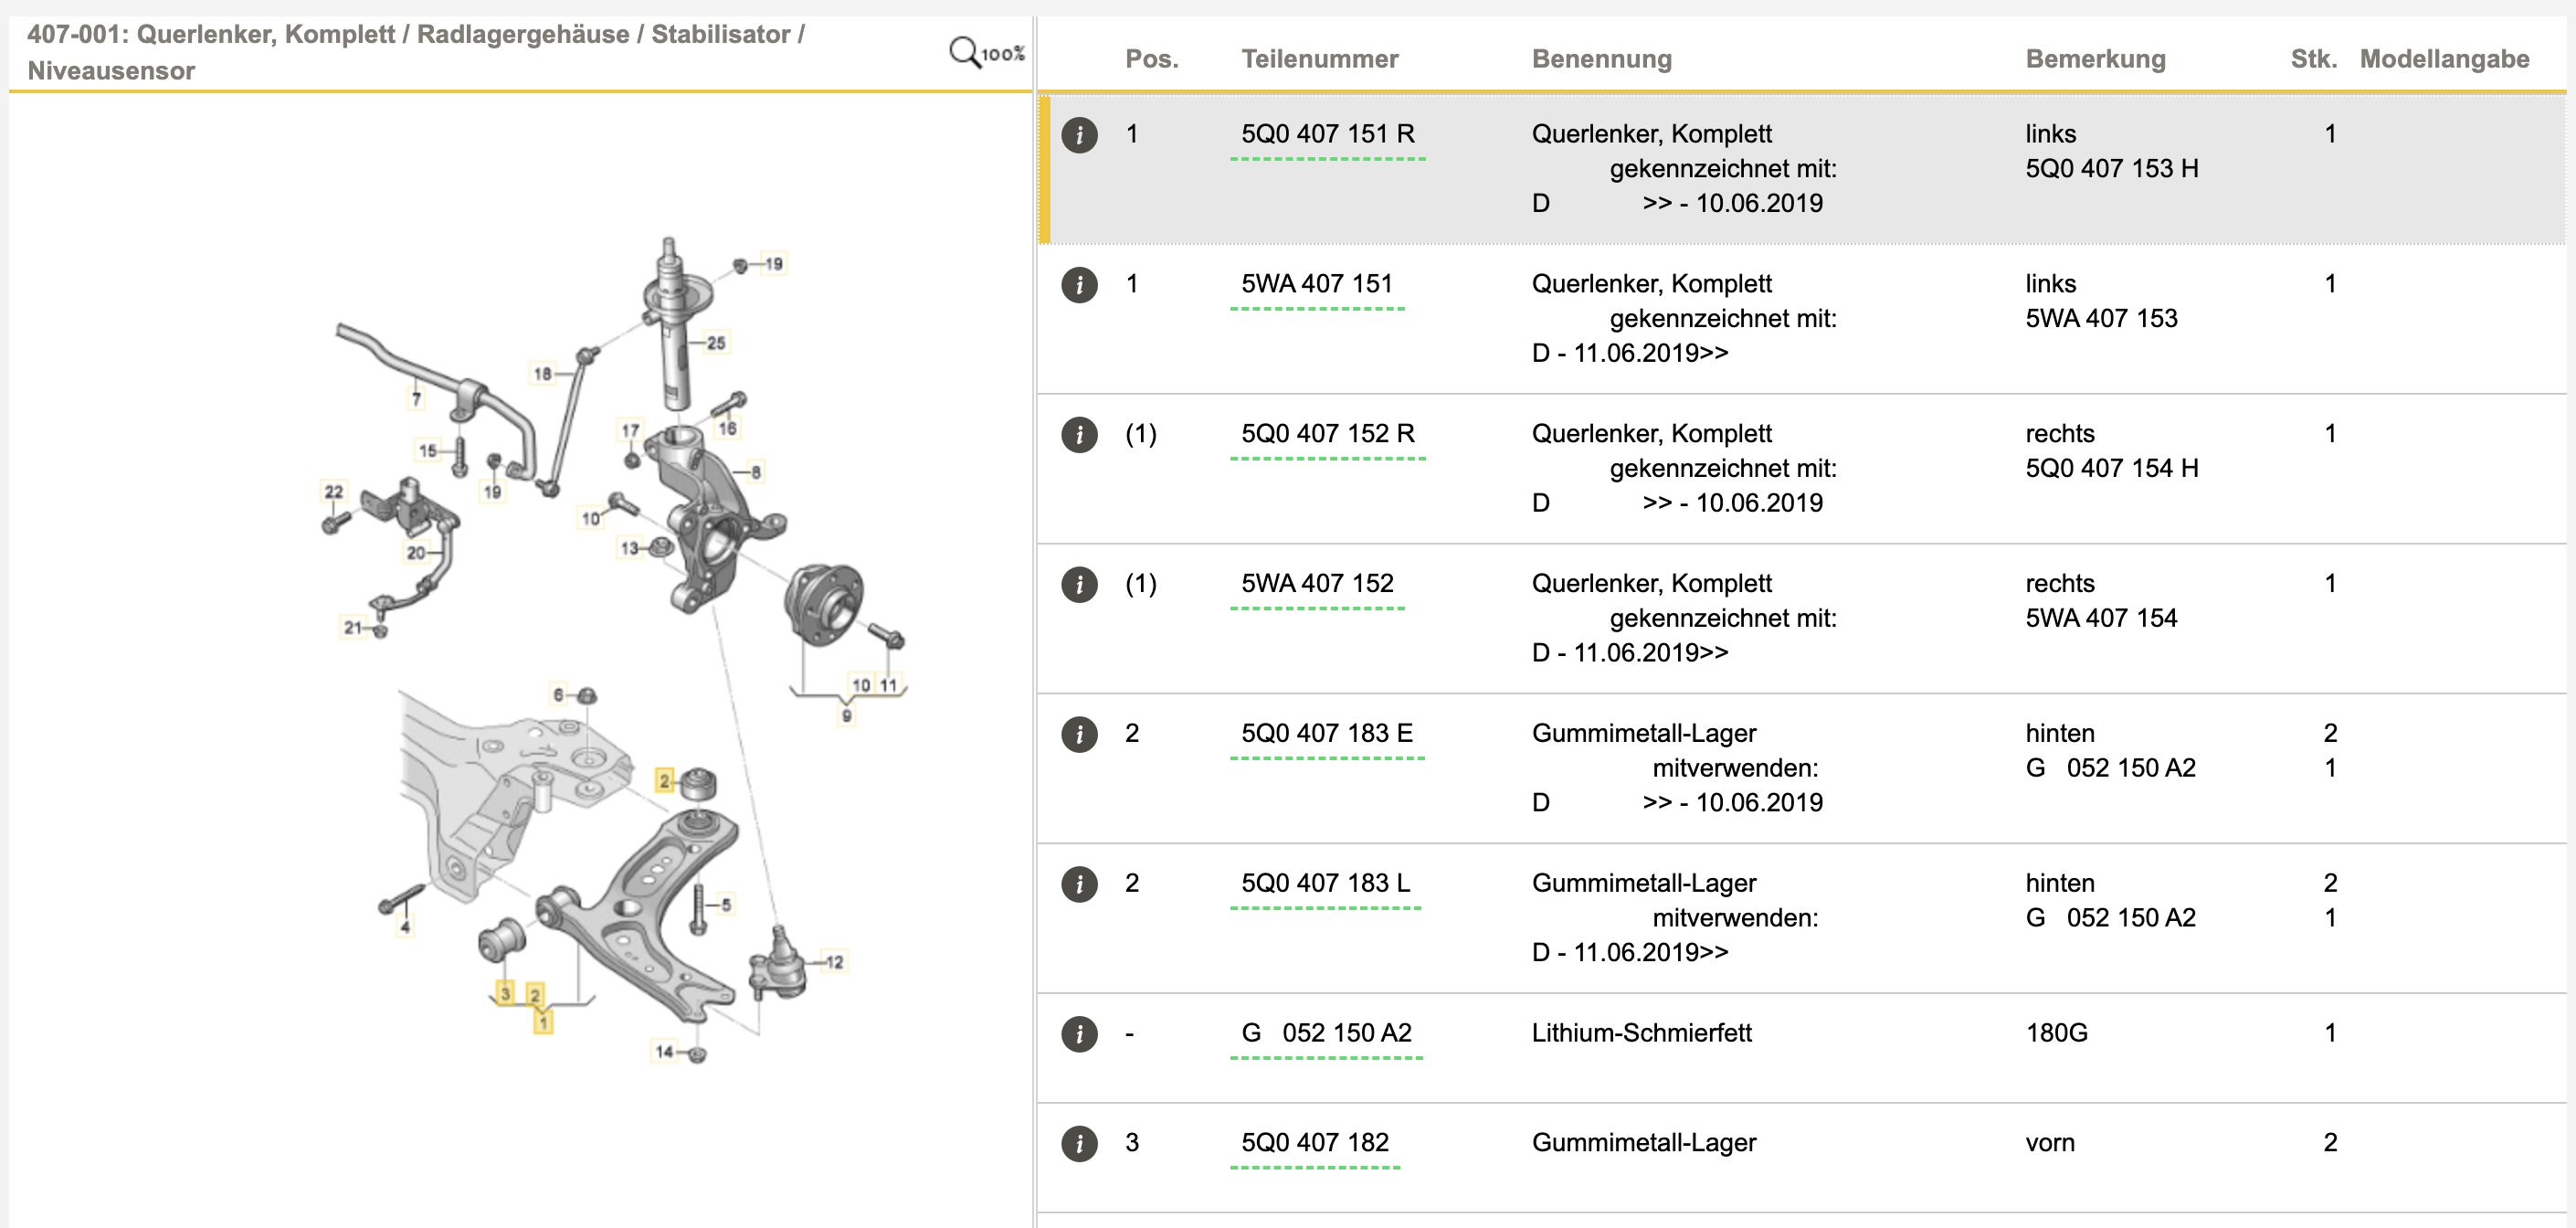The image size is (2576, 1228).
Task: Show info for 5Q0 407 152 R row
Action: pos(1079,435)
